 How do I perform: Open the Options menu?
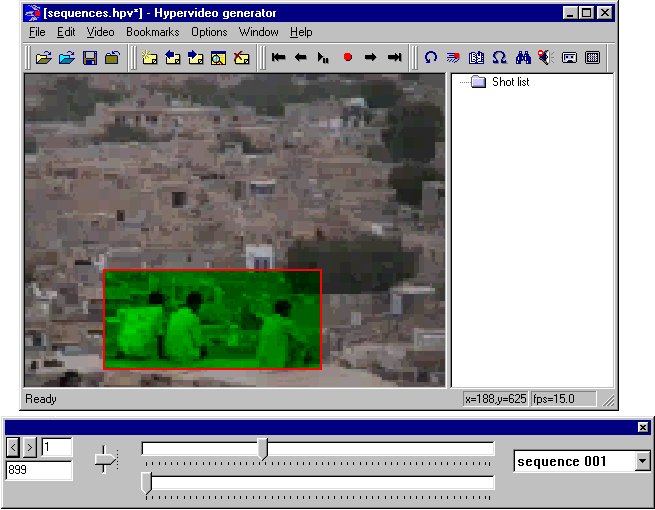(x=209, y=32)
